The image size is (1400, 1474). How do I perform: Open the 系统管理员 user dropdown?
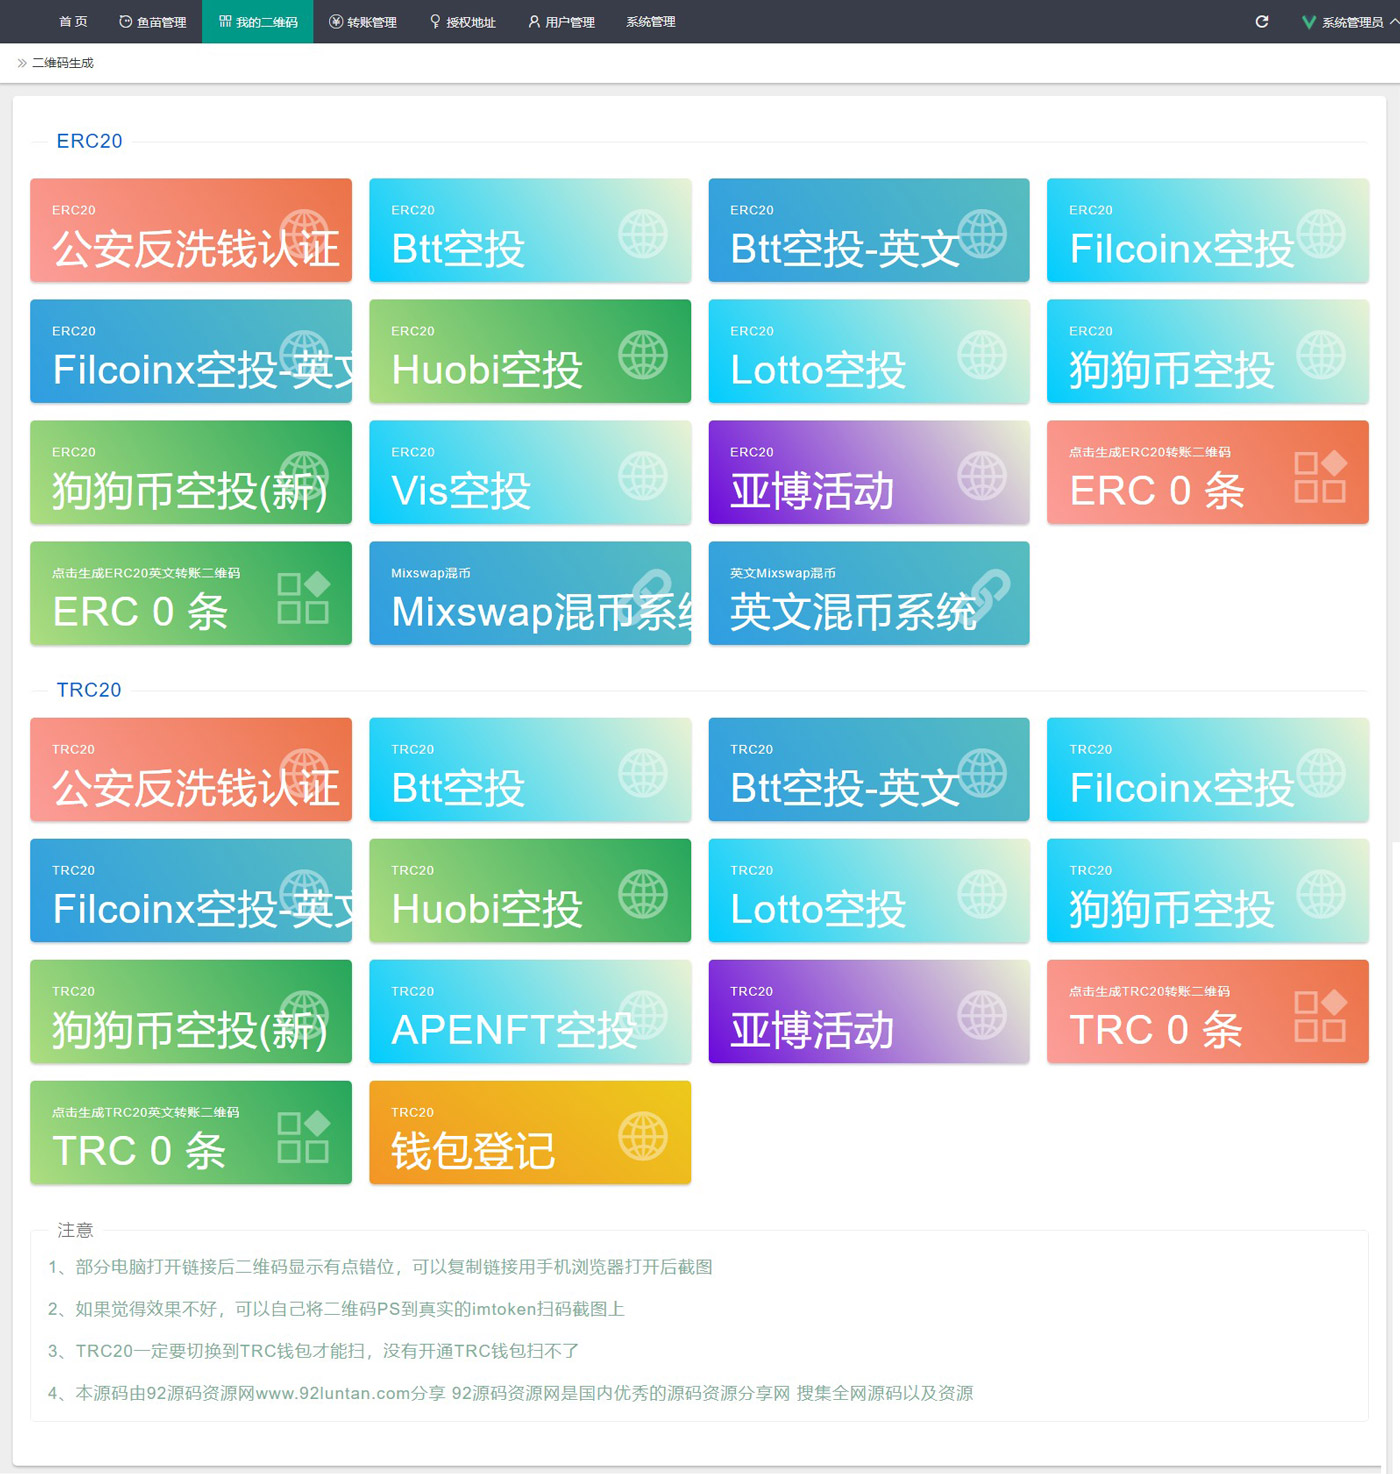click(1349, 22)
